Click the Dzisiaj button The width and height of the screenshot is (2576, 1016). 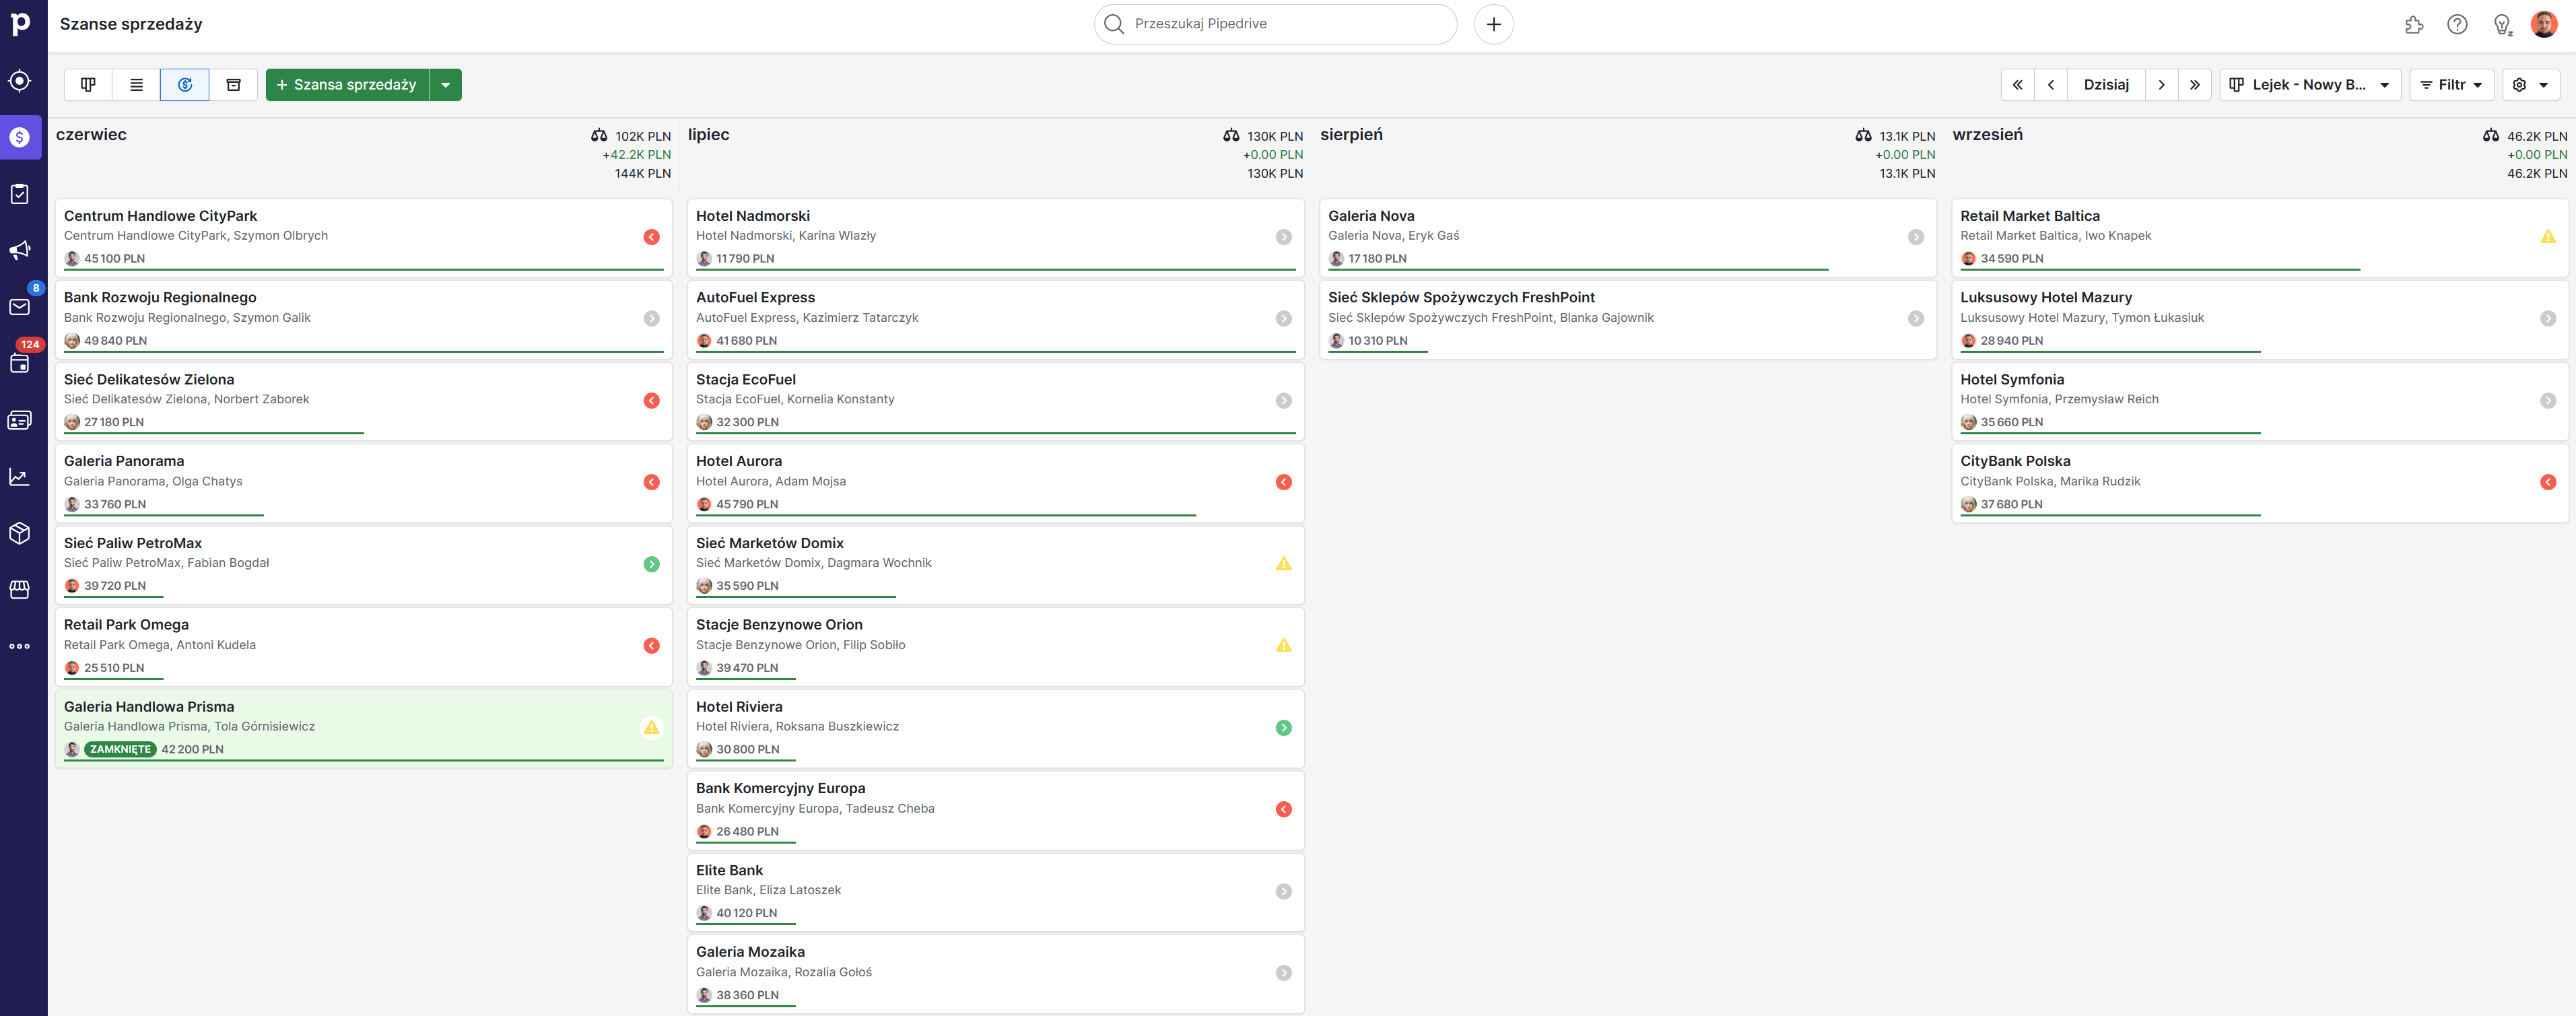coord(2106,85)
